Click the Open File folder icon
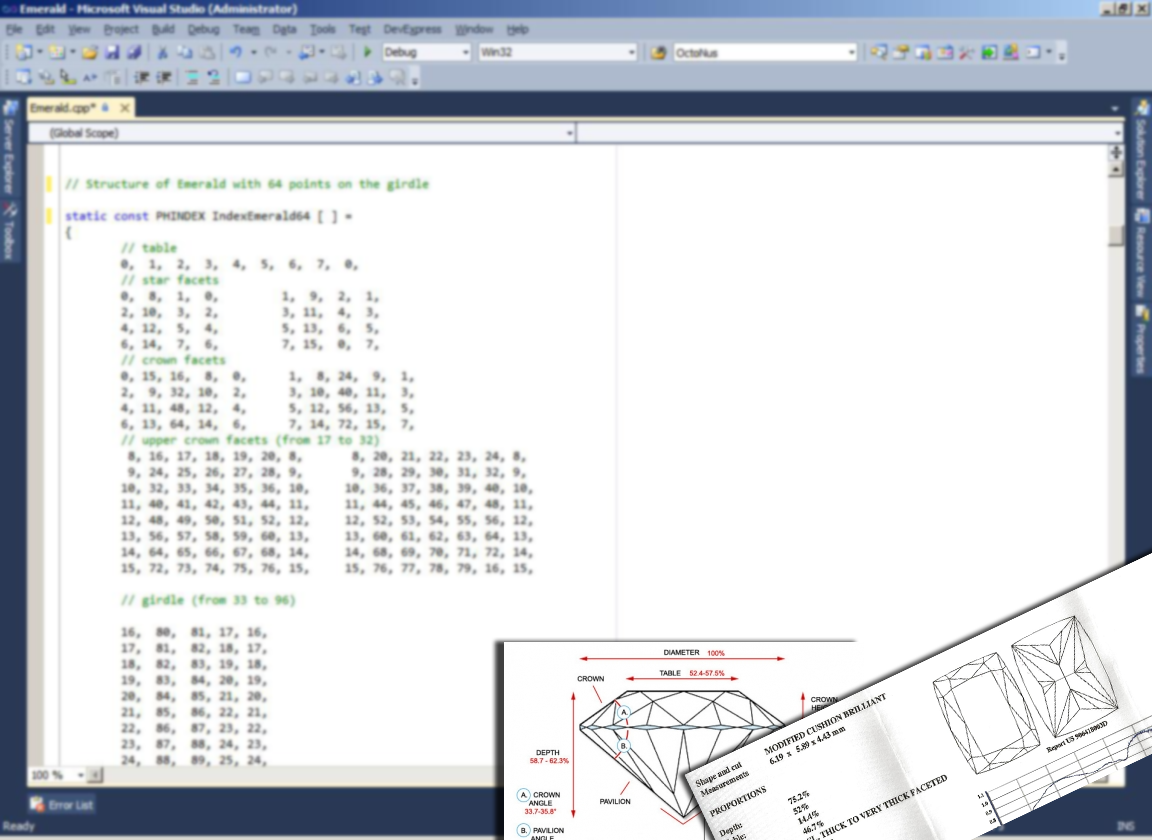 (x=90, y=52)
